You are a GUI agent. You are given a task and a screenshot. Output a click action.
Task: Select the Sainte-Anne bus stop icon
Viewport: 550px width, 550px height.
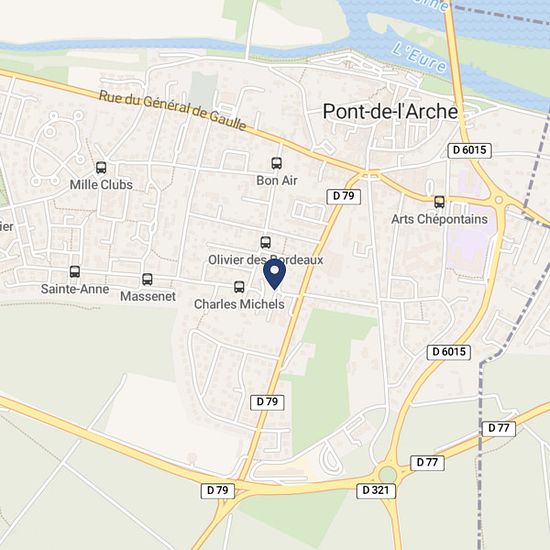[x=75, y=272]
